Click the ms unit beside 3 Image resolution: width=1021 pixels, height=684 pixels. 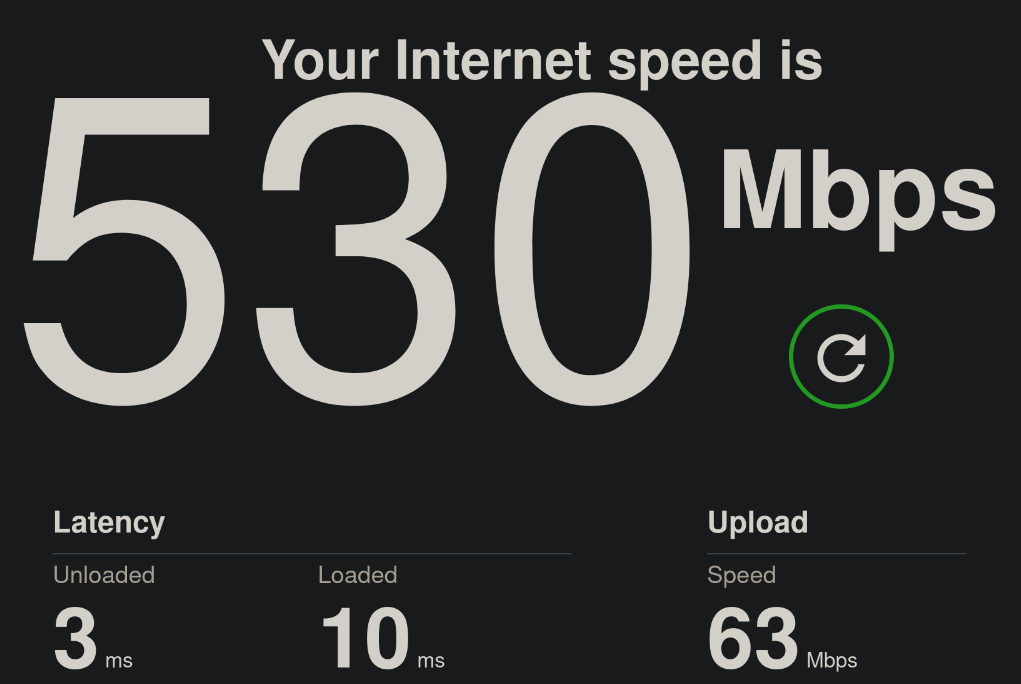pos(119,661)
